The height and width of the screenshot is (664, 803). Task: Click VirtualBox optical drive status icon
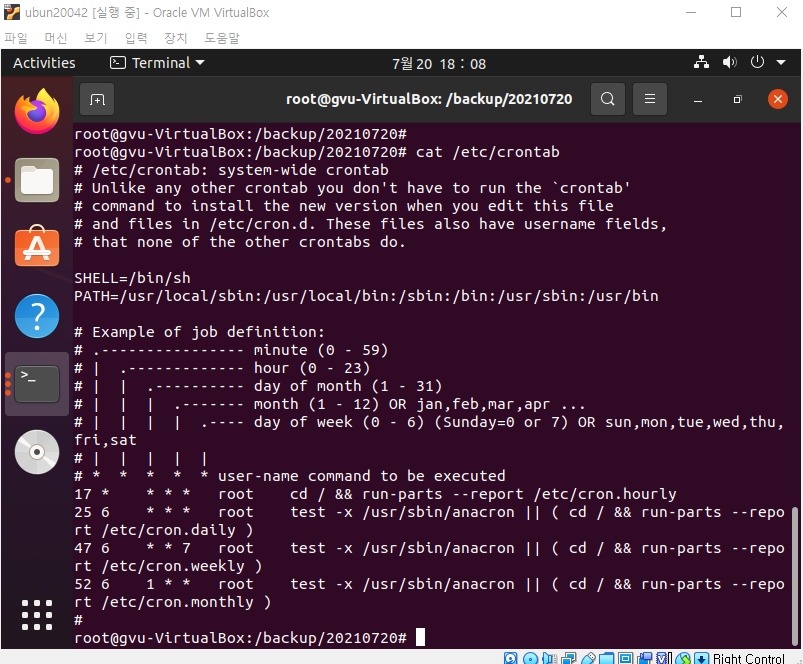click(x=531, y=658)
